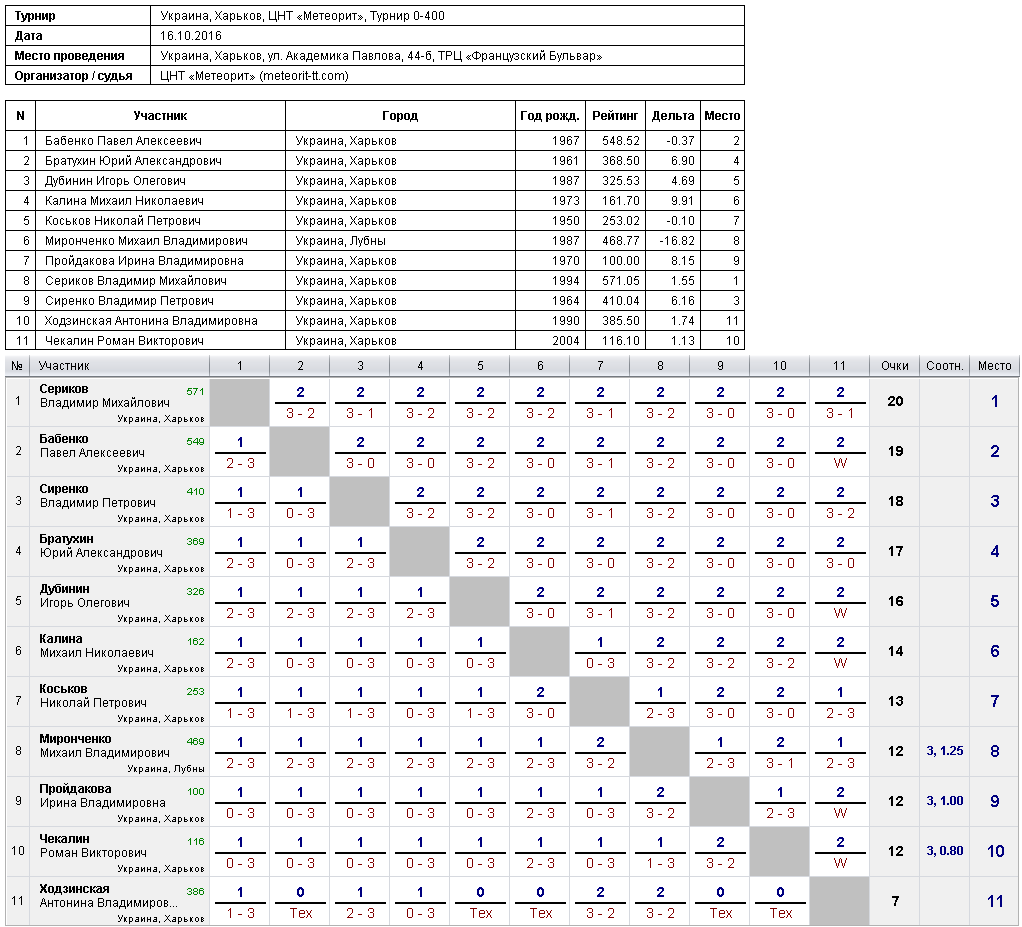Click 'Миронченко' name in the results grid

(76, 739)
